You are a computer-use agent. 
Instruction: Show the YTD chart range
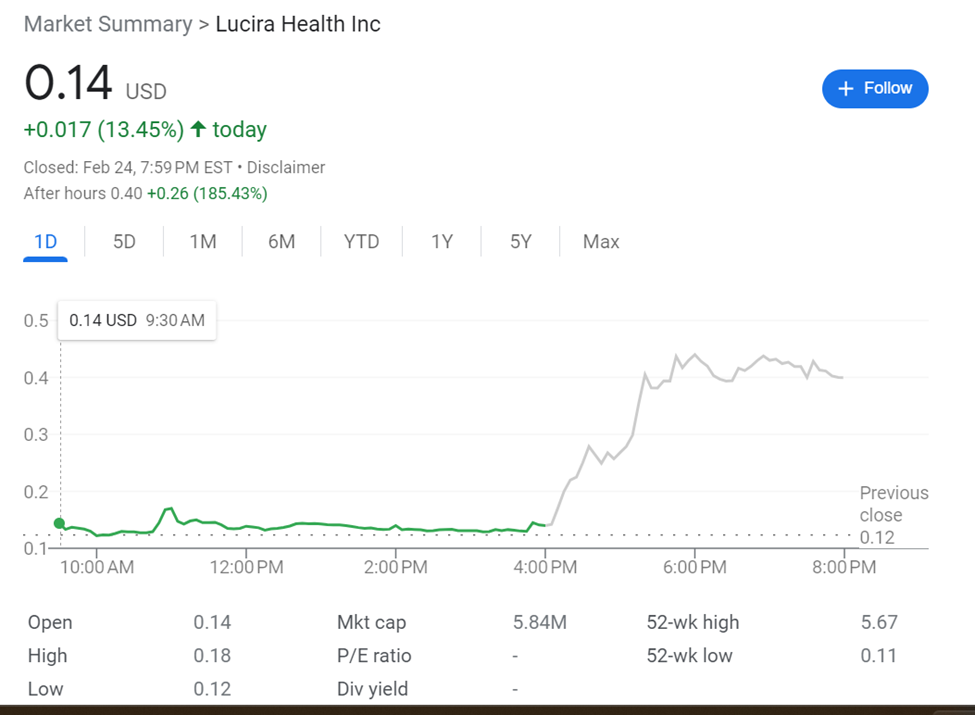pyautogui.click(x=361, y=241)
